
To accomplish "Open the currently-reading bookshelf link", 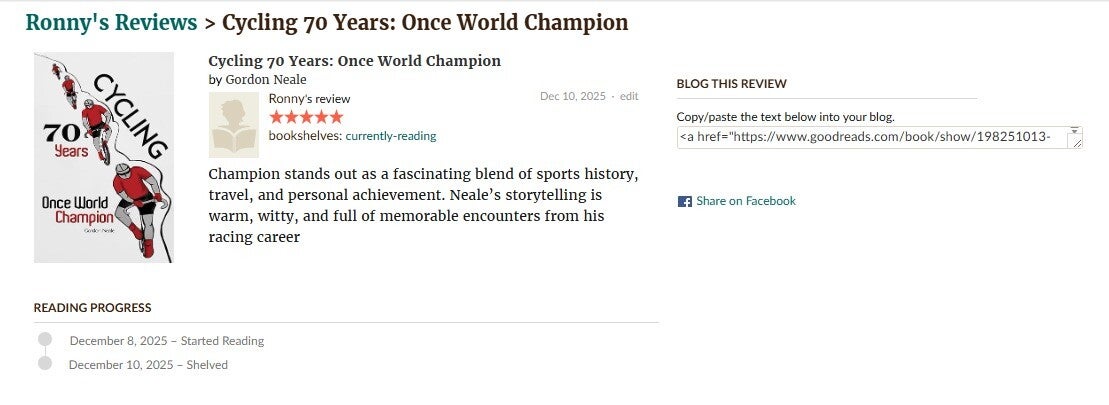I will (x=390, y=136).
